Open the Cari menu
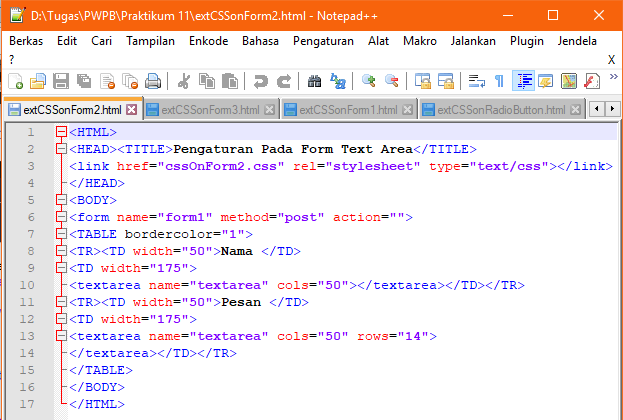 tap(101, 41)
